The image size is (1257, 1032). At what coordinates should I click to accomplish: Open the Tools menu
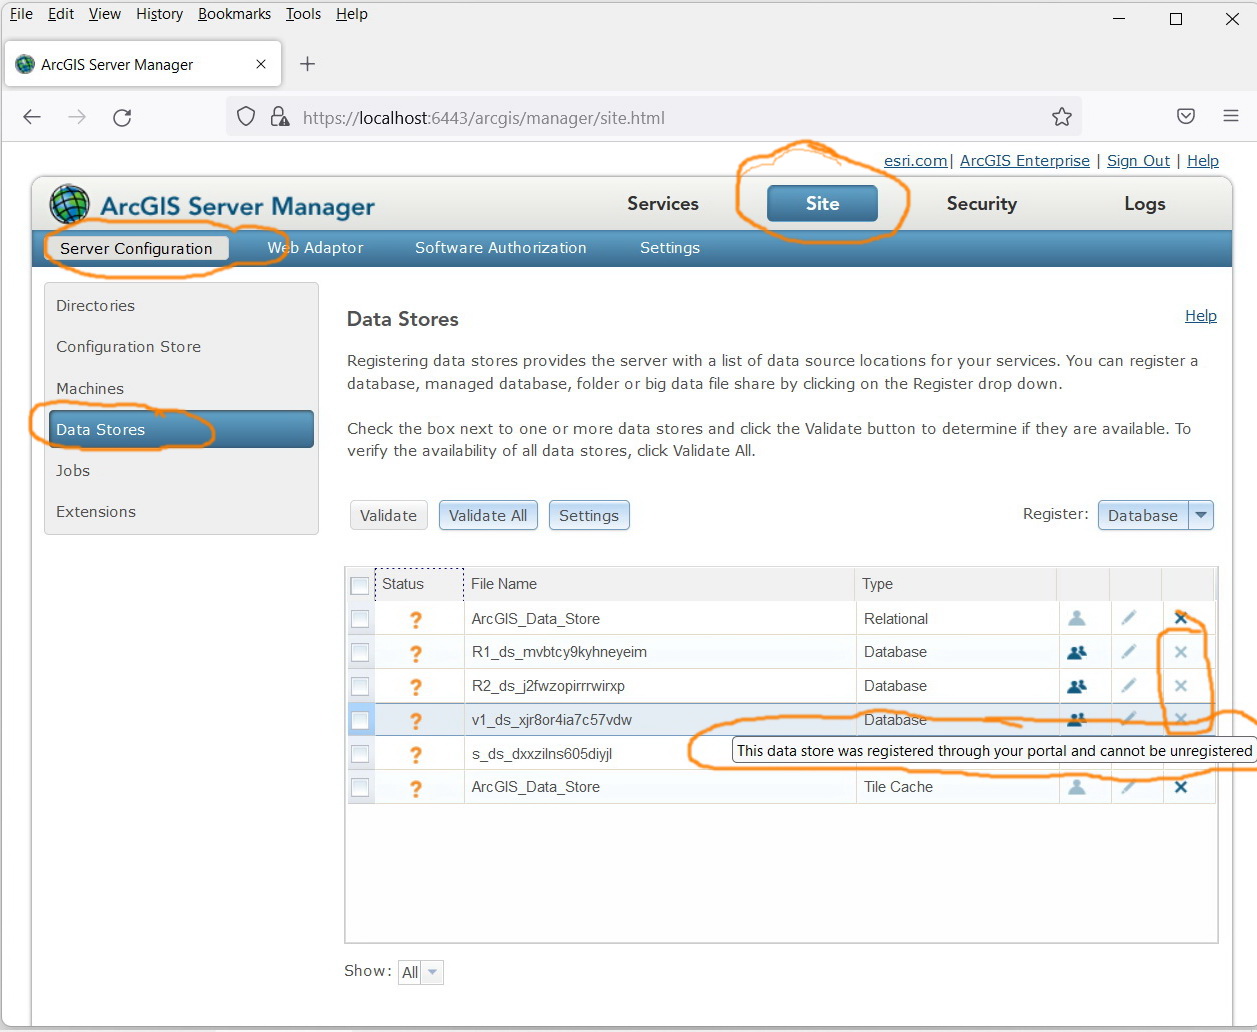303,14
